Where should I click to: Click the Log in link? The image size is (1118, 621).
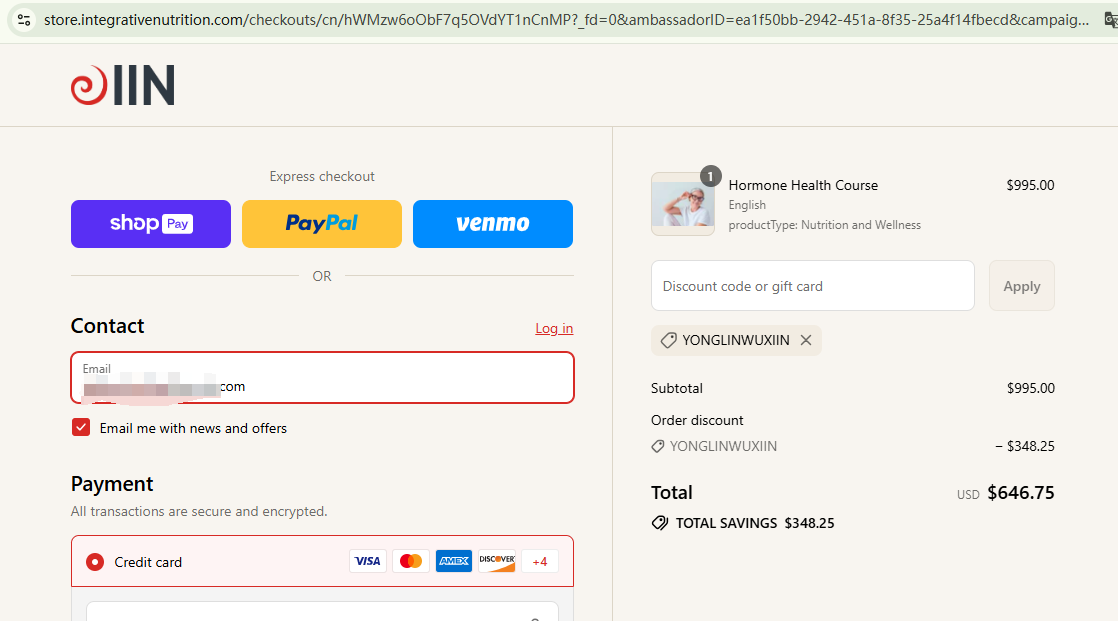[554, 328]
